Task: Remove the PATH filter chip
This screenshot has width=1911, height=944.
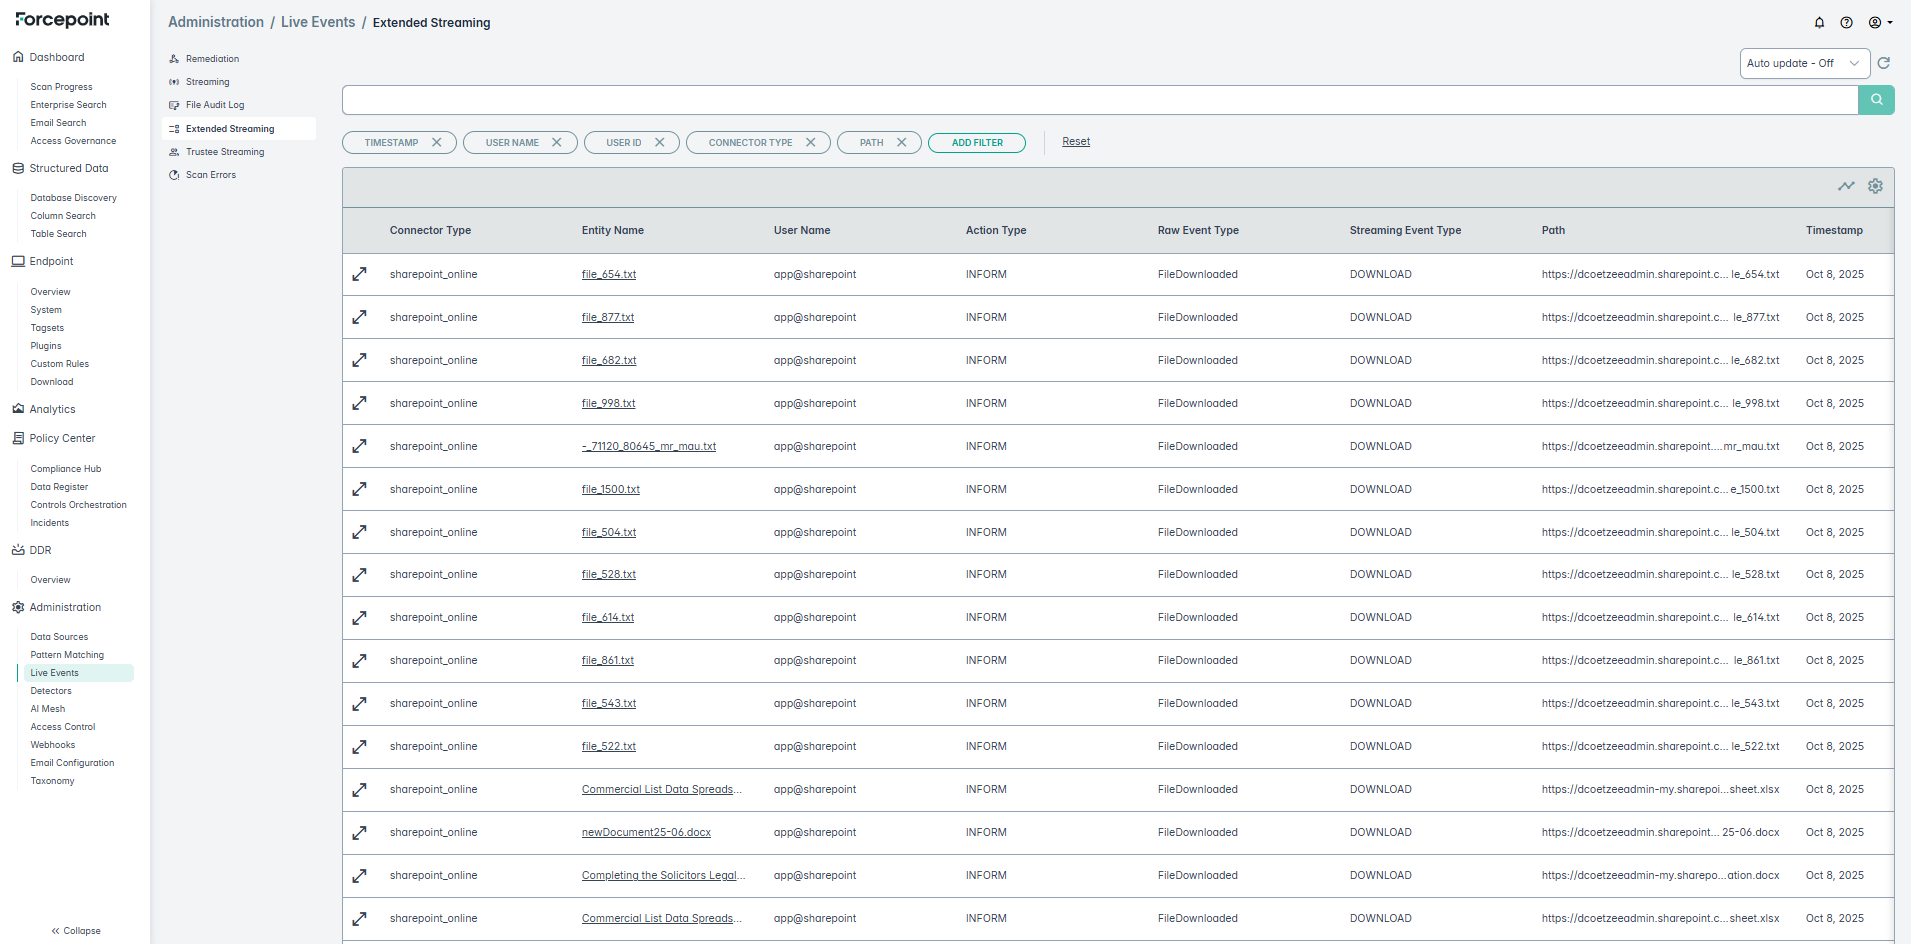Action: click(902, 143)
